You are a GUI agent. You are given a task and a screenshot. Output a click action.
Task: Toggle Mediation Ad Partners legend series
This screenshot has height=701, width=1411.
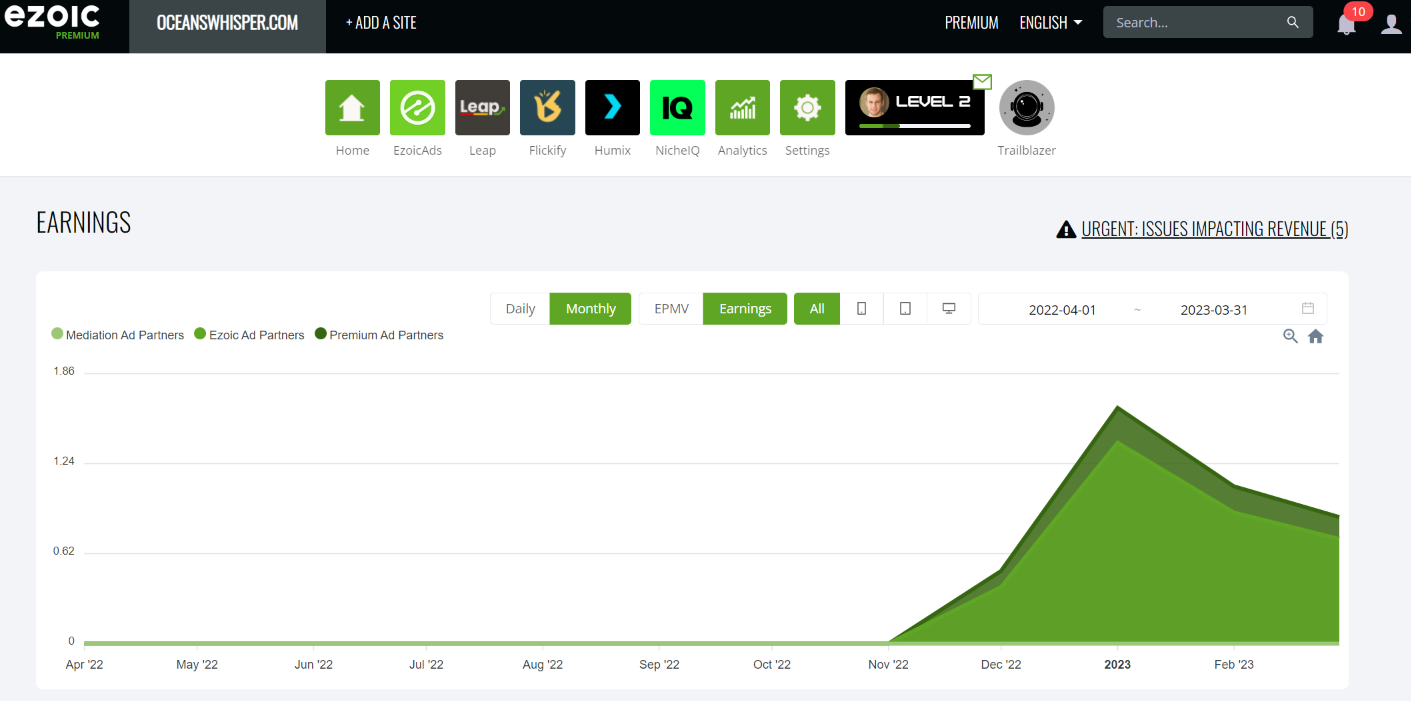coord(118,335)
